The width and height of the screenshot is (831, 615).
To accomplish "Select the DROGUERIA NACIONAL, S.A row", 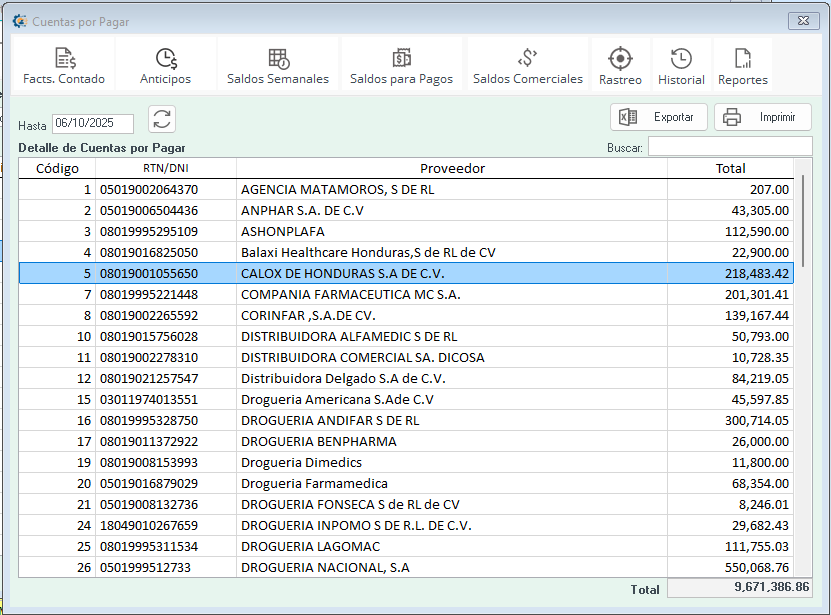I will [x=400, y=567].
